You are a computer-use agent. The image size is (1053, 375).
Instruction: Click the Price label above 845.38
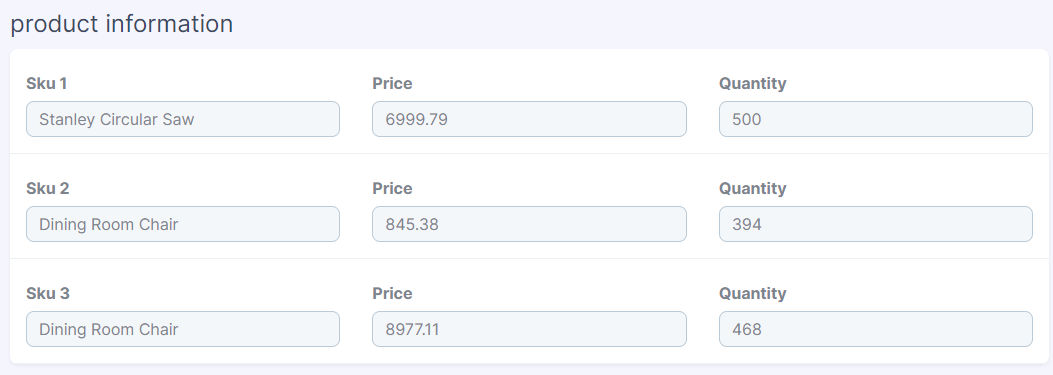click(392, 188)
